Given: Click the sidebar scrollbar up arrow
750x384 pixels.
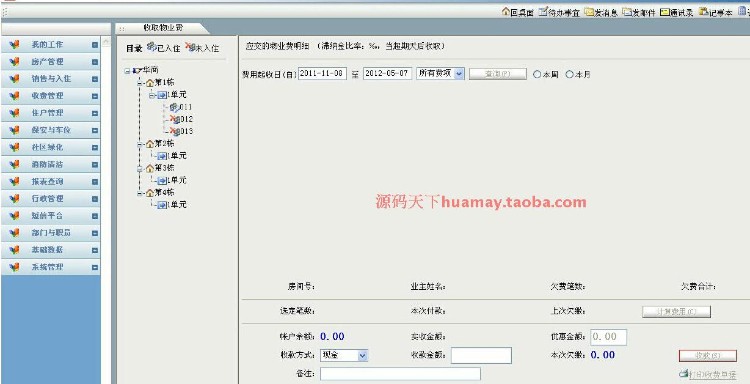Looking at the screenshot, I should coord(106,42).
